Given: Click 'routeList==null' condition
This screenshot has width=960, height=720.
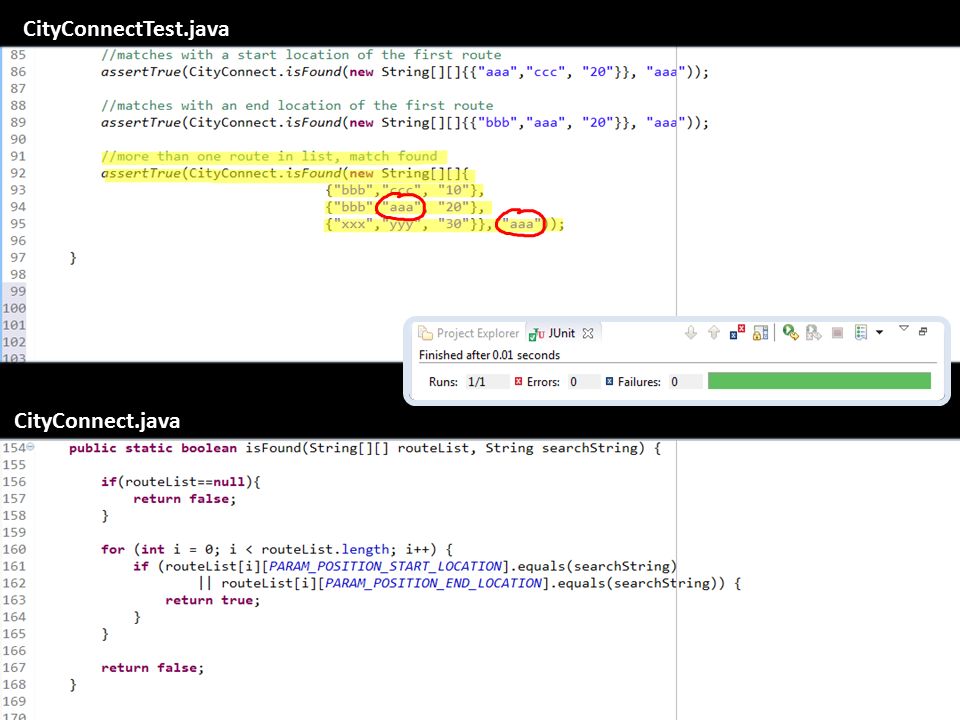Looking at the screenshot, I should [185, 482].
